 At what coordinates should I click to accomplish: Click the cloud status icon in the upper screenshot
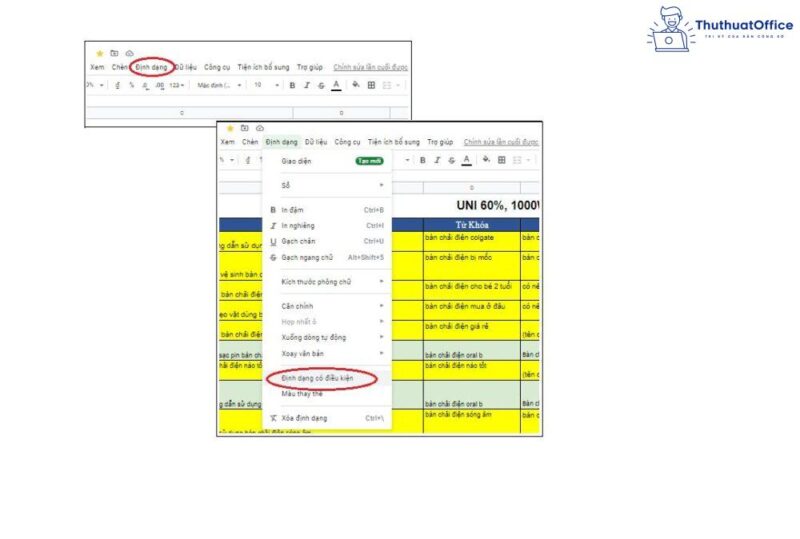130,53
